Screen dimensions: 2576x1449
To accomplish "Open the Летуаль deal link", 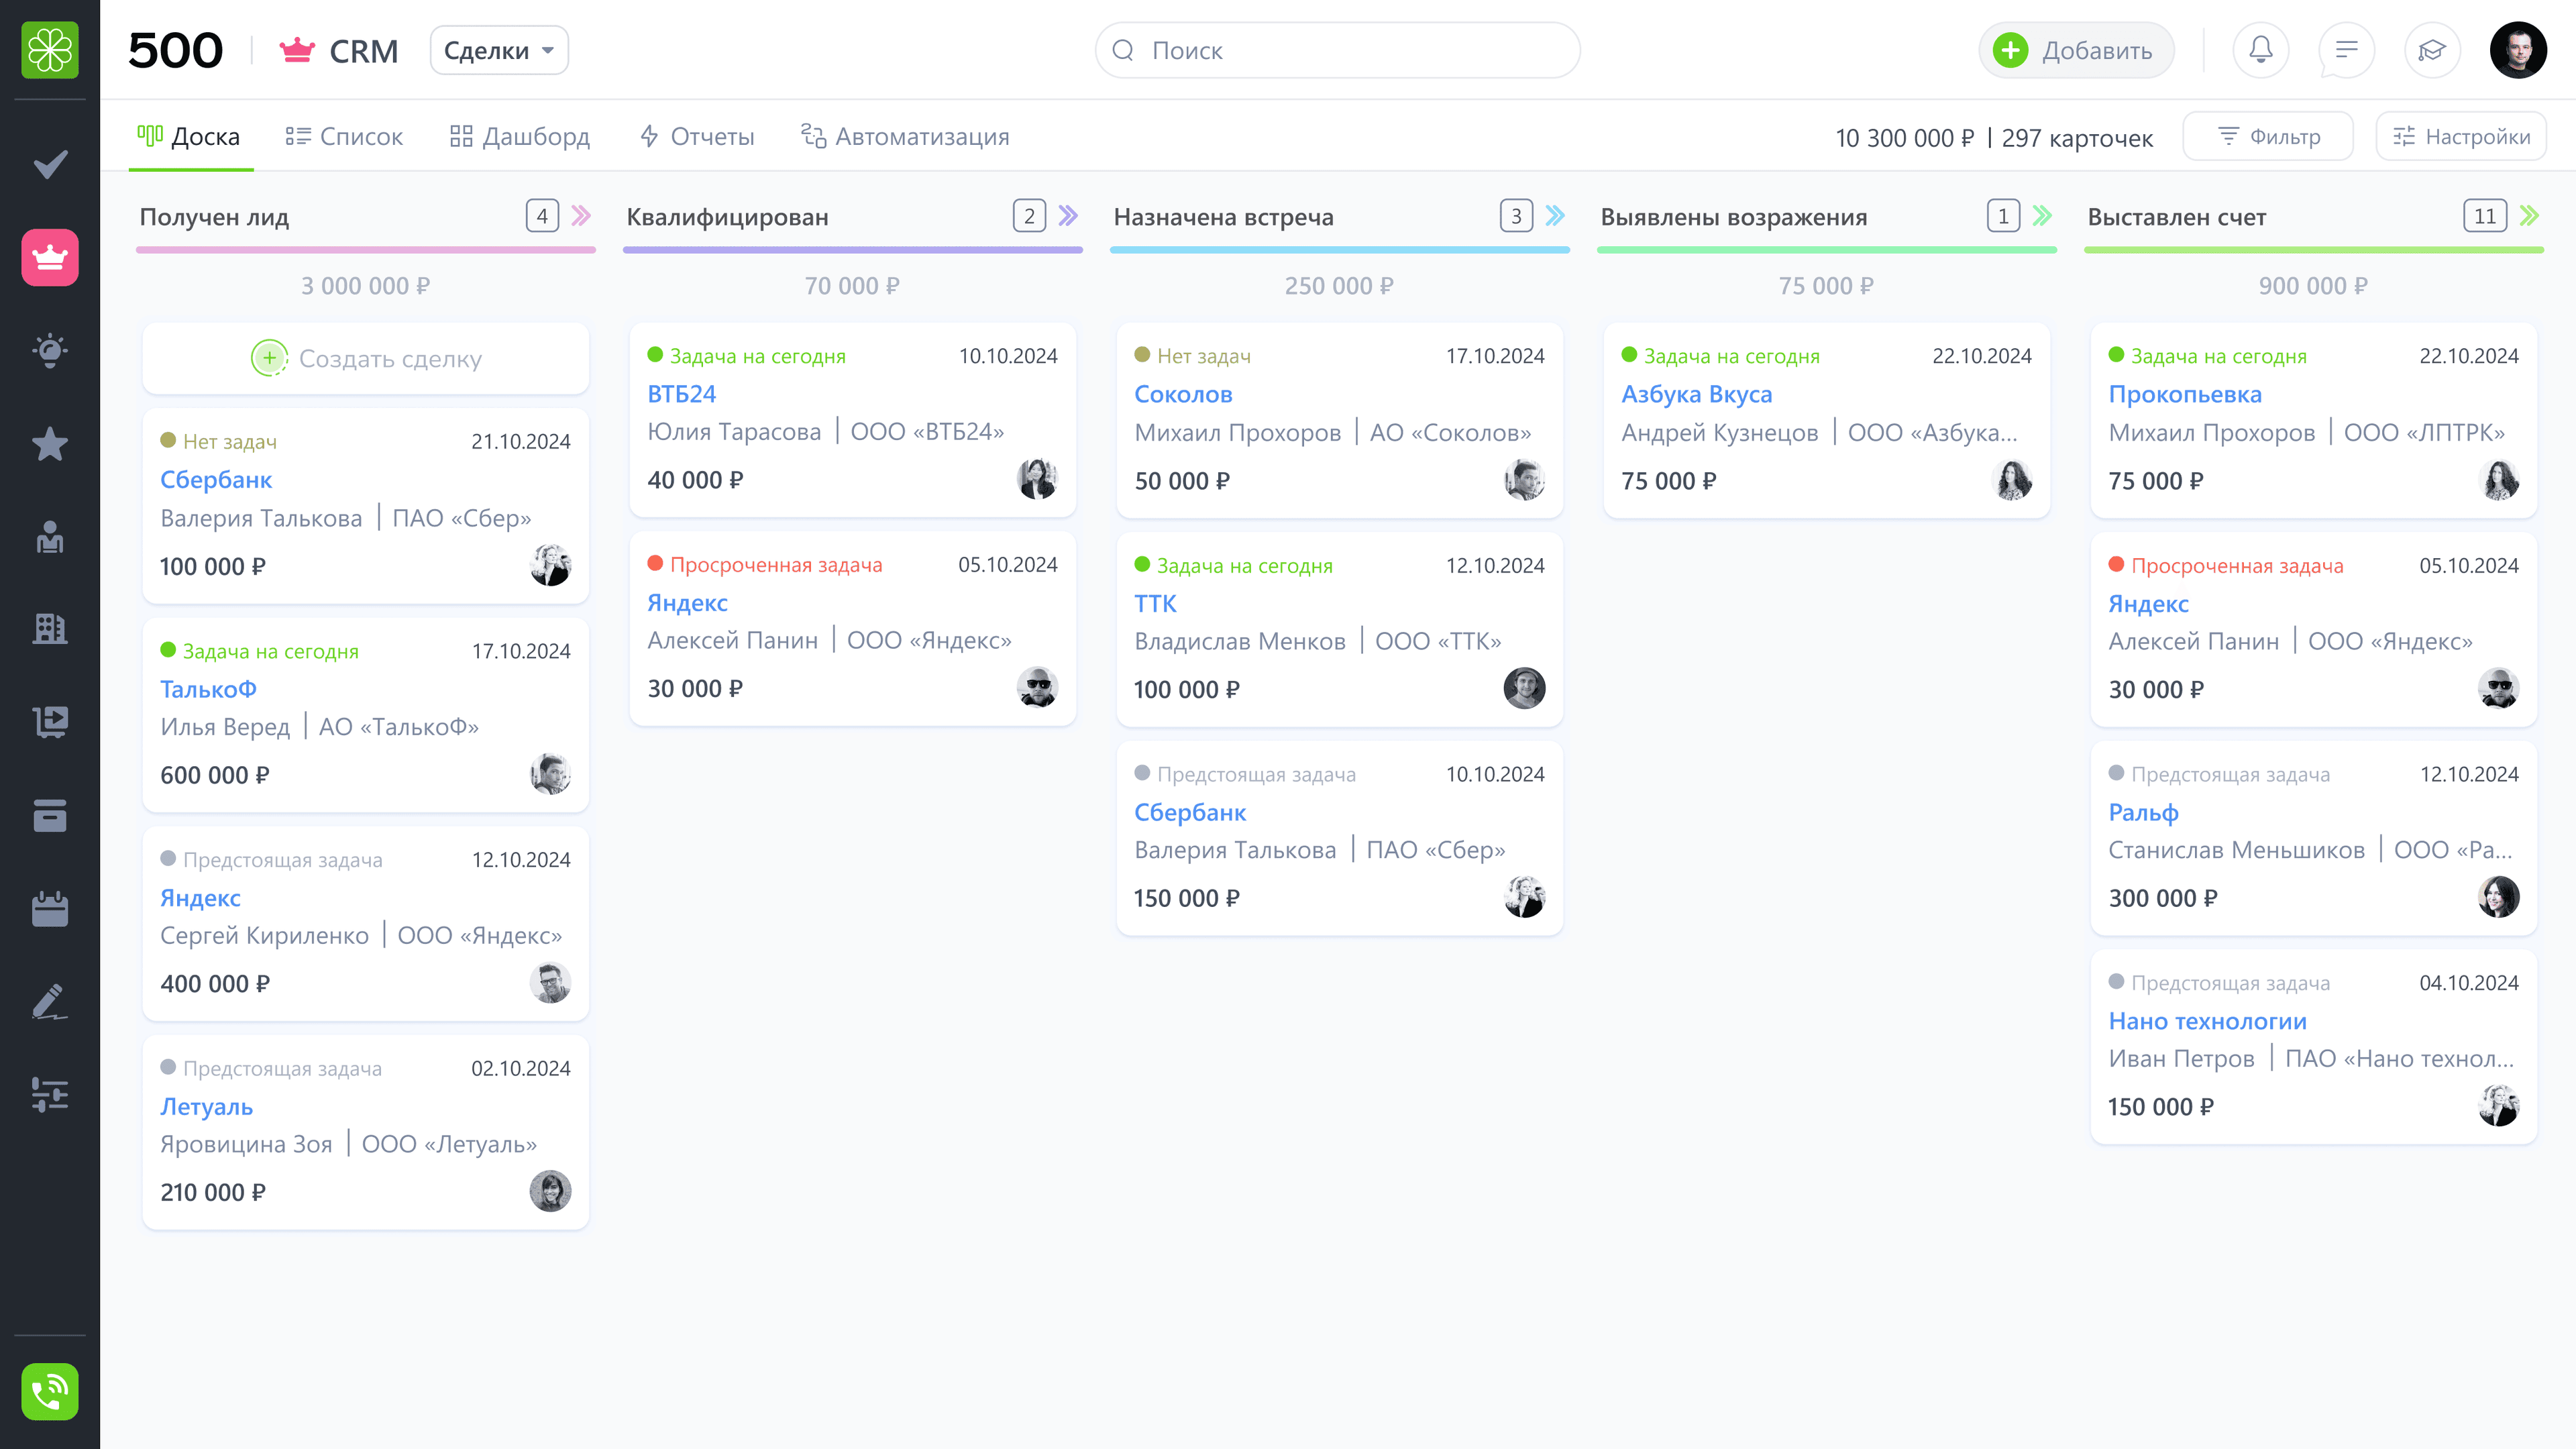I will (206, 1107).
